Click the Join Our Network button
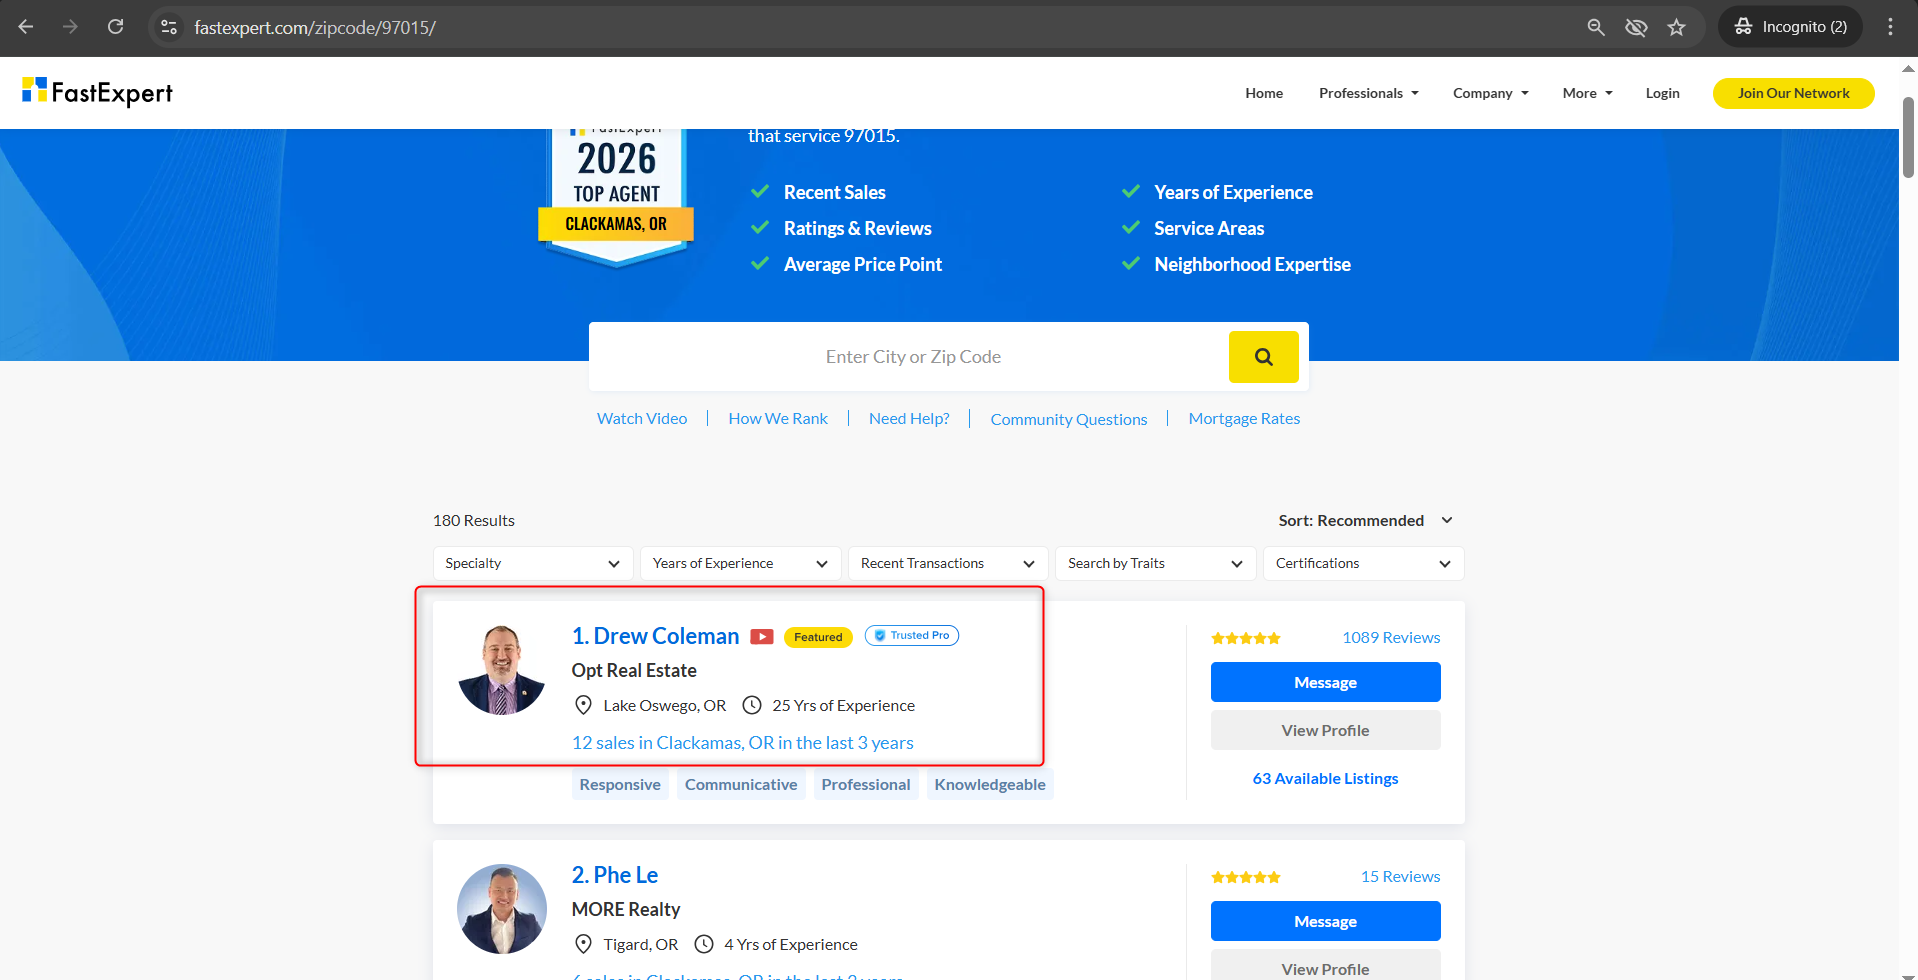 point(1793,93)
